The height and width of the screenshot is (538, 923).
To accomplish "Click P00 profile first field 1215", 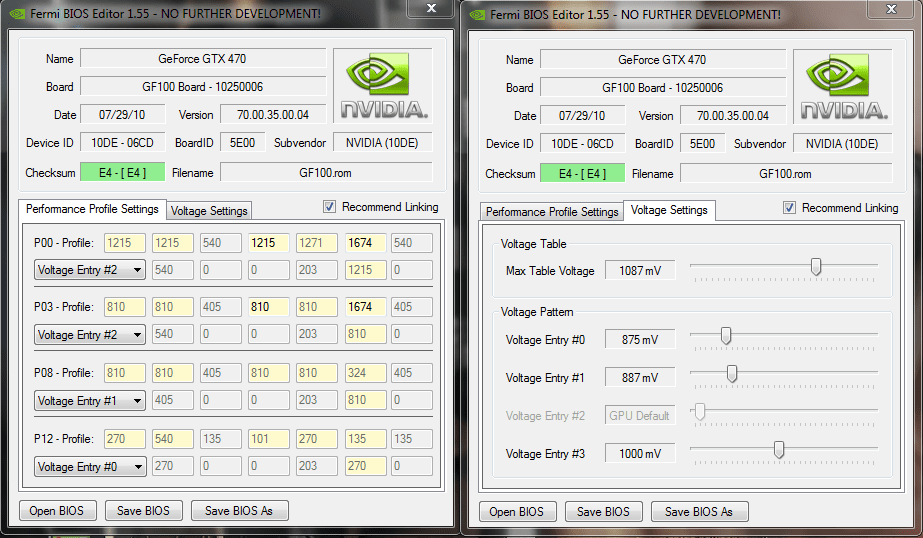I will coord(125,243).
